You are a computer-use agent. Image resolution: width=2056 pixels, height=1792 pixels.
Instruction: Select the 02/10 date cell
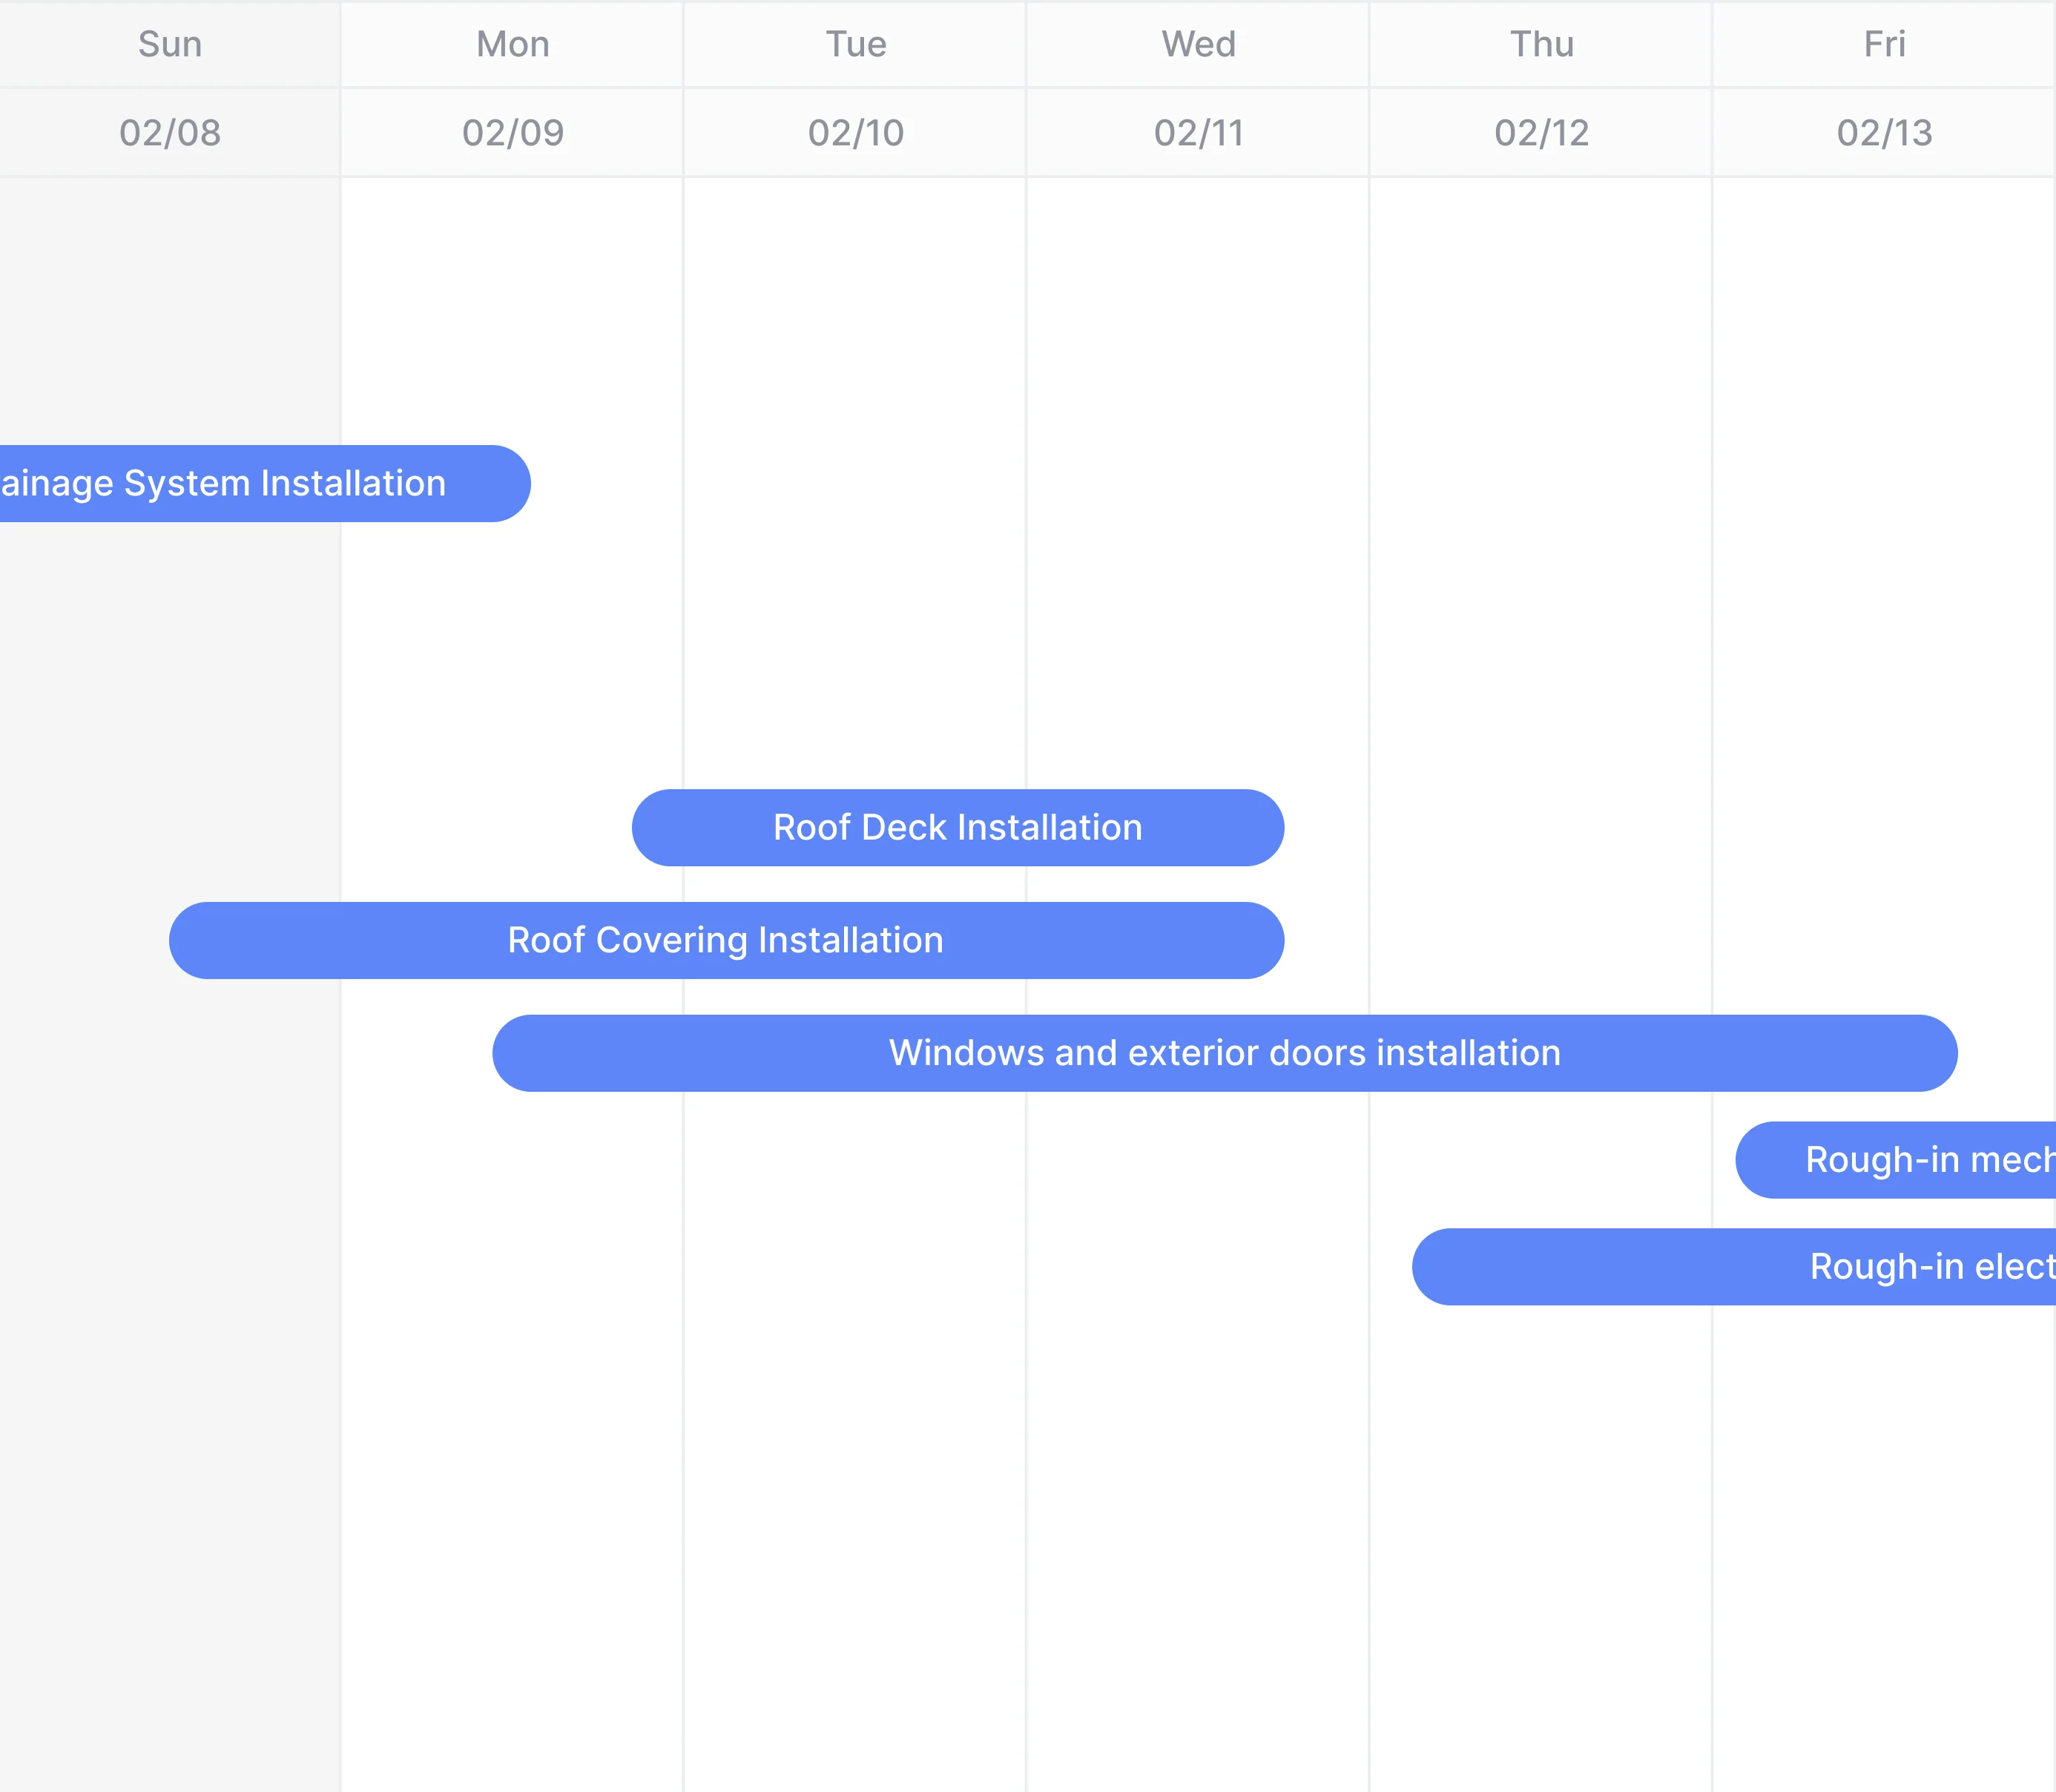click(856, 133)
